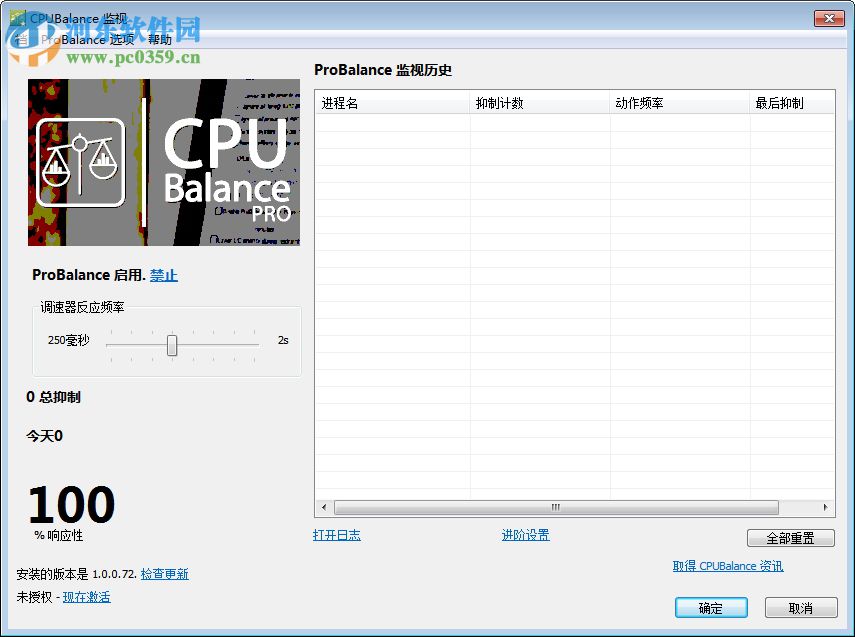Disable ProBalance via the 禁止 link

pyautogui.click(x=163, y=275)
